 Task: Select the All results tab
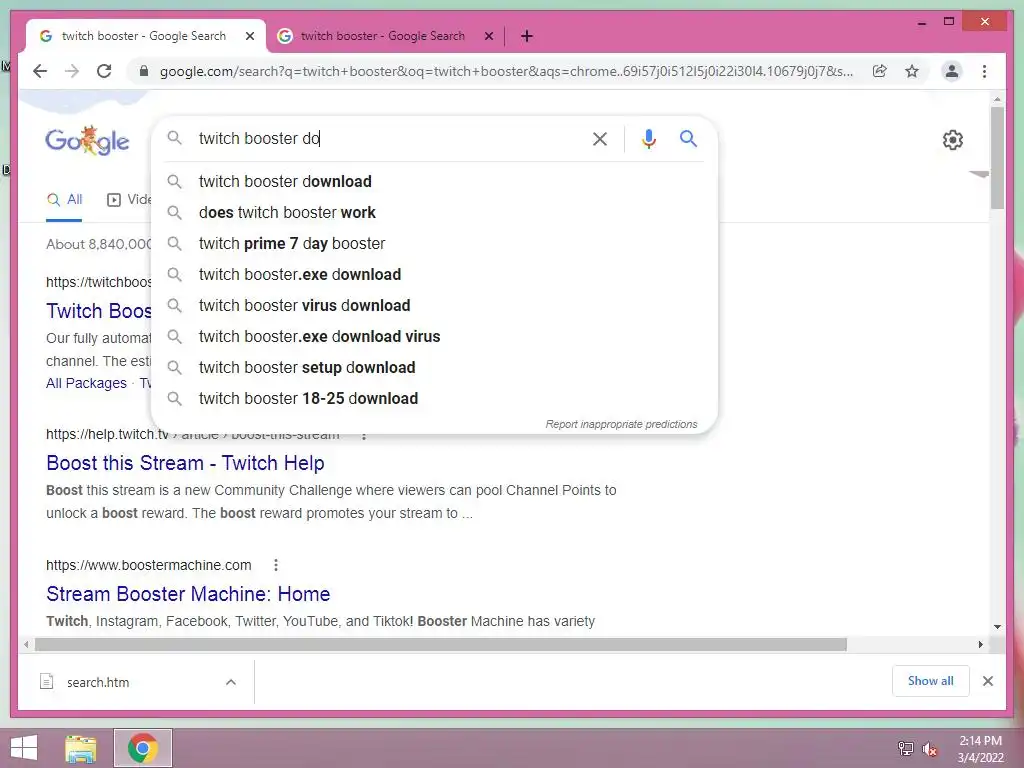pos(65,200)
